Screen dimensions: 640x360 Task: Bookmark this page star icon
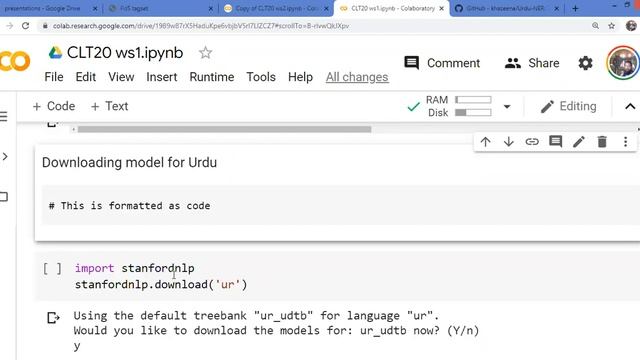611,26
